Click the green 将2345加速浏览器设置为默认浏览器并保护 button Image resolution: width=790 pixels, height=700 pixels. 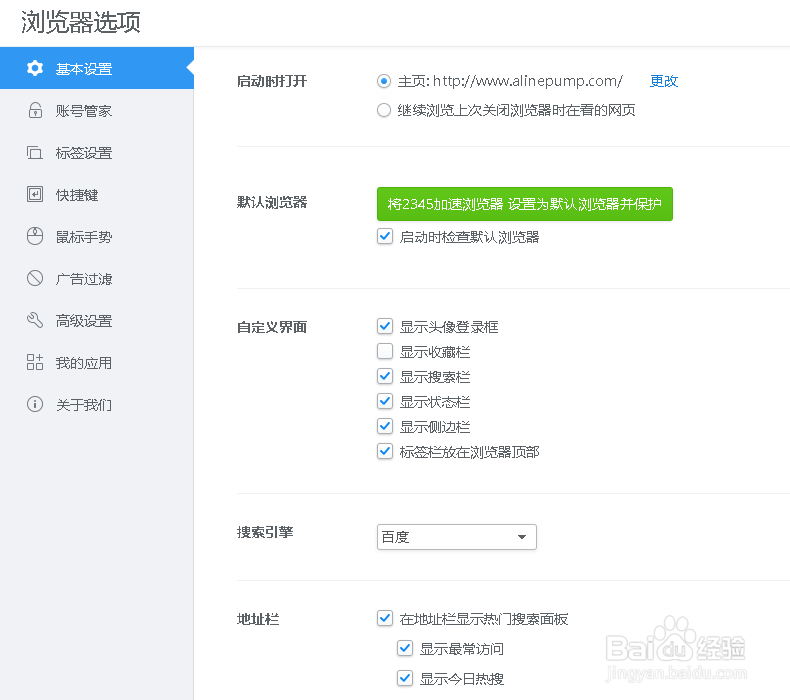524,204
